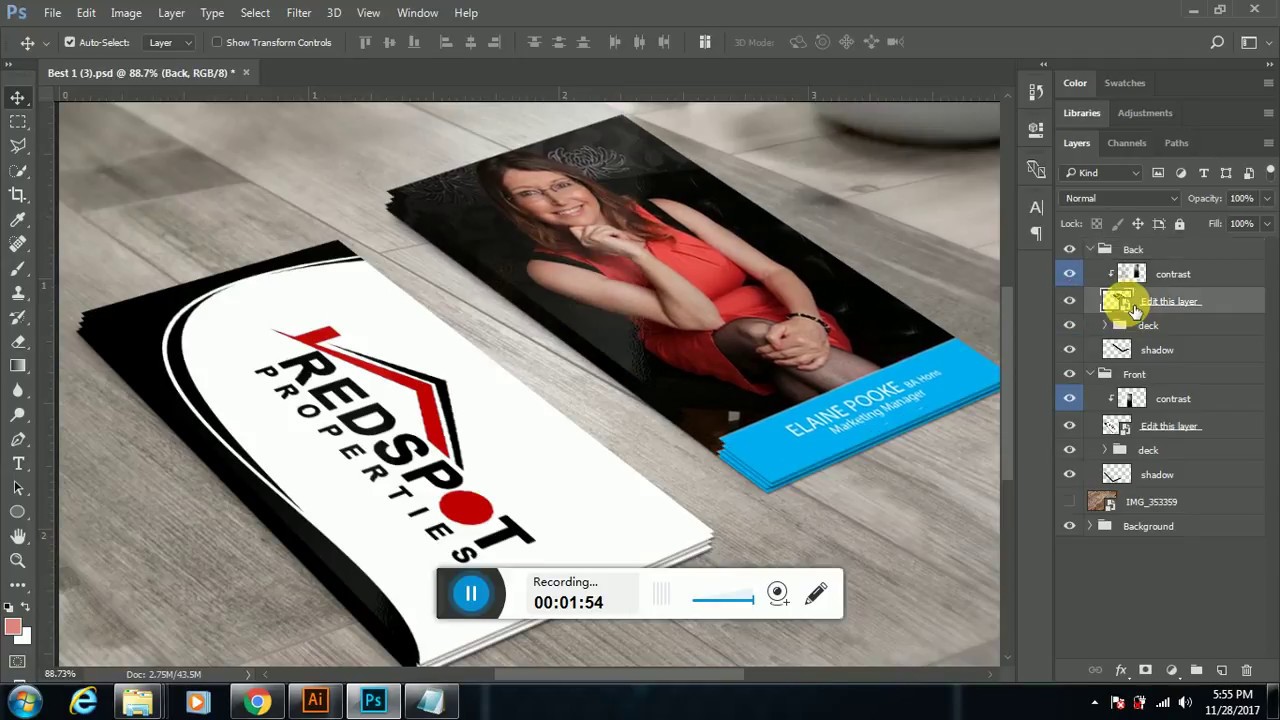Viewport: 1280px width, 720px height.
Task: Hide shadow layer in Back group
Action: 1070,350
